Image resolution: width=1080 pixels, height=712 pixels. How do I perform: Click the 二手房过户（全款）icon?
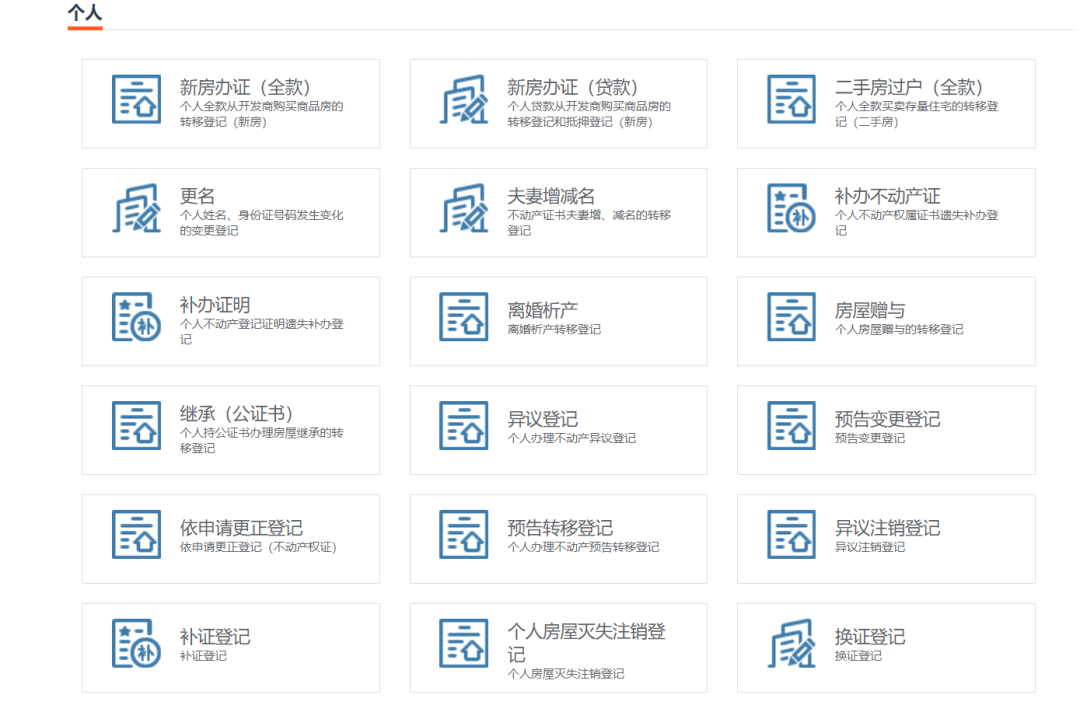tap(792, 99)
